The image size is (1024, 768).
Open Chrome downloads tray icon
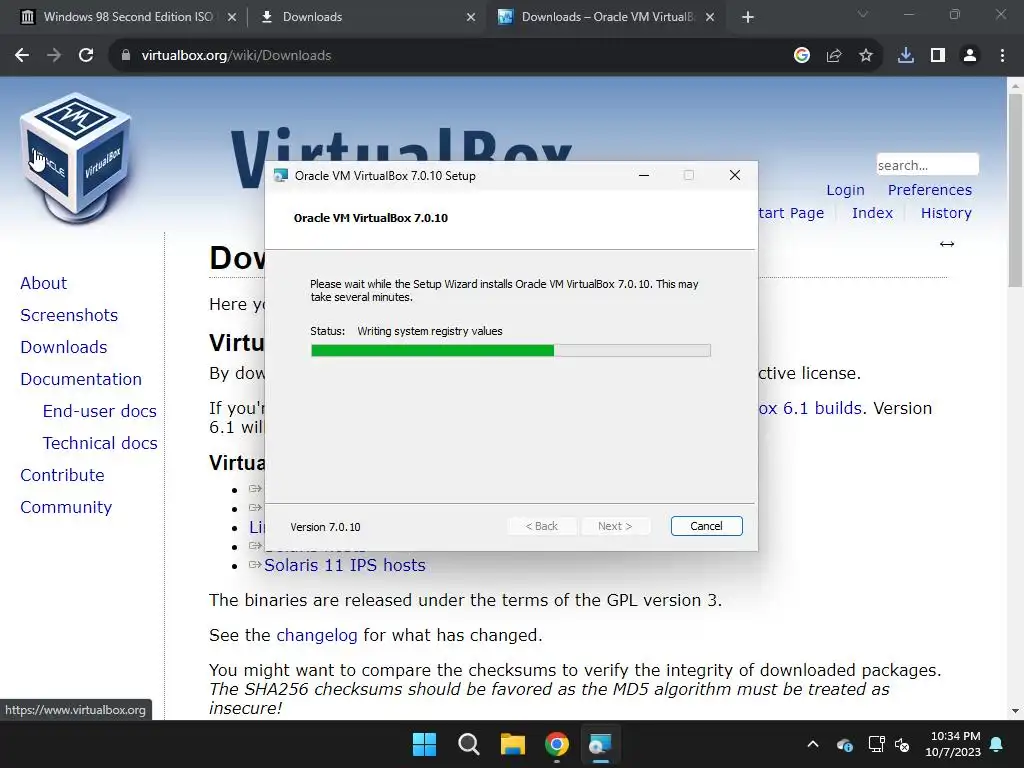point(906,56)
